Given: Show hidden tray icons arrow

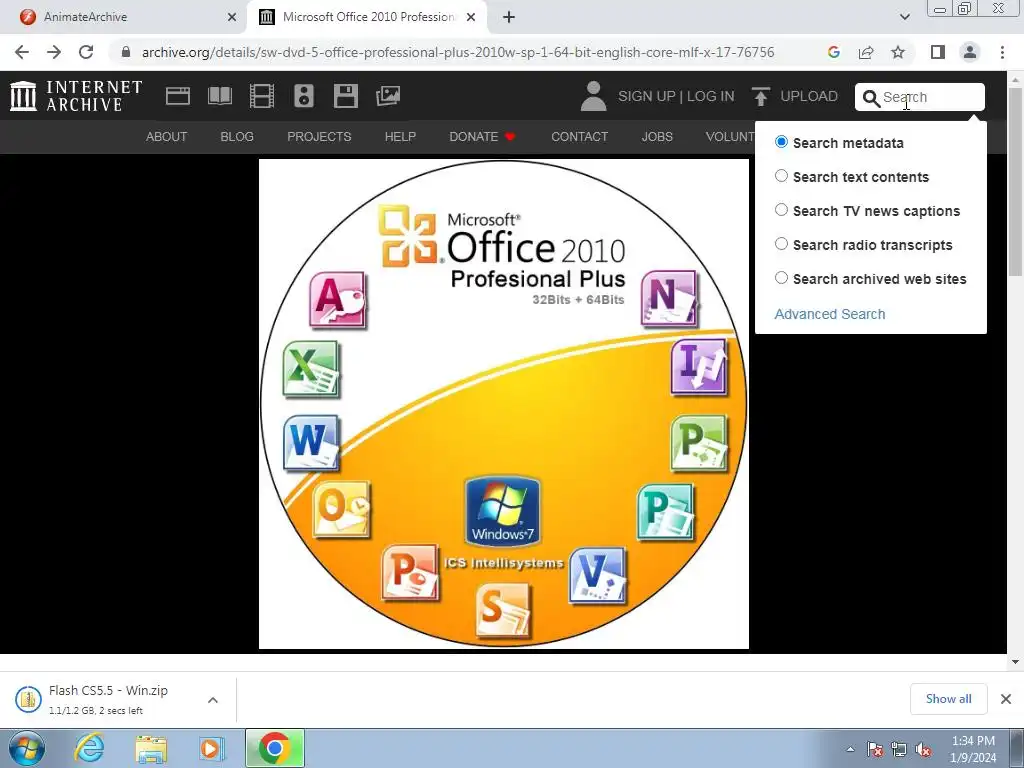Looking at the screenshot, I should [x=850, y=749].
